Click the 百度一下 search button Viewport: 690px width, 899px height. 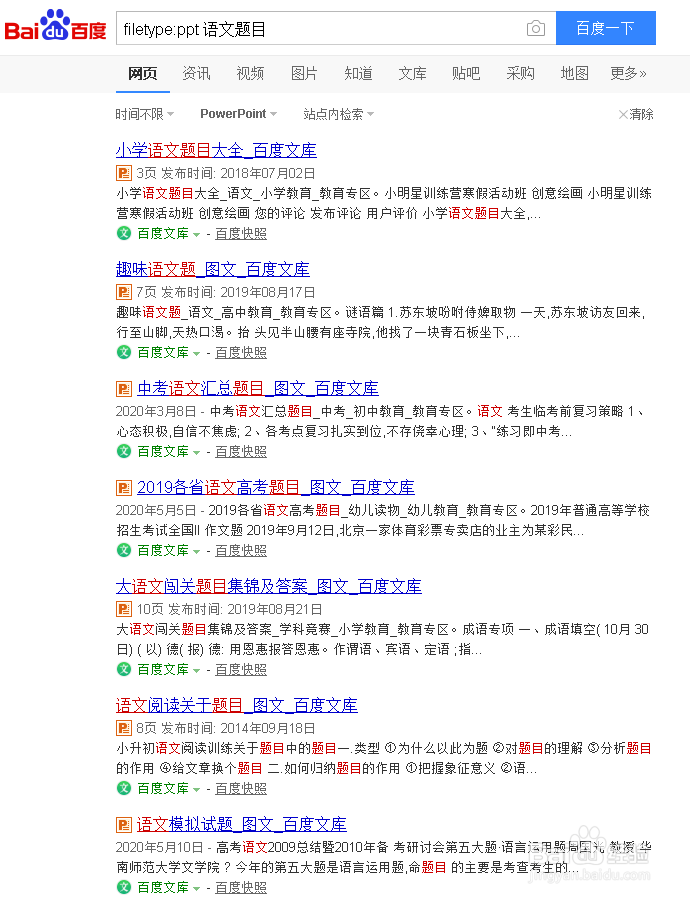(x=606, y=28)
